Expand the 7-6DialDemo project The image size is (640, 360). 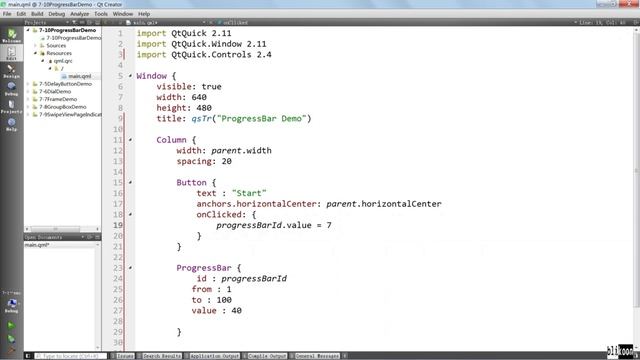[28, 91]
